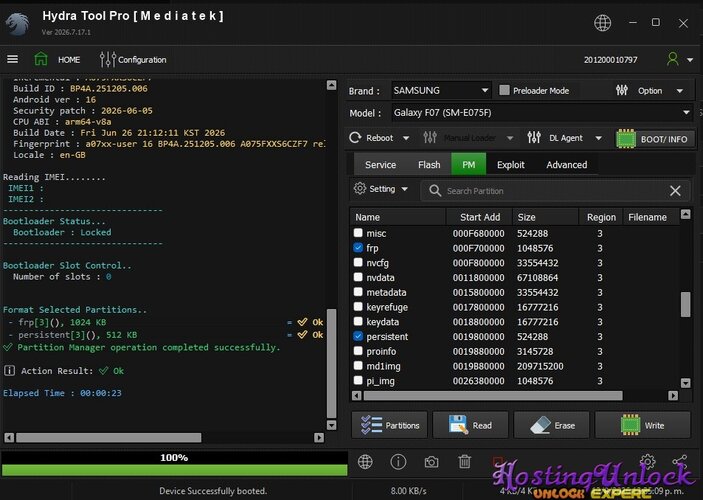The width and height of the screenshot is (703, 500).
Task: Click the trash bin icon
Action: tap(464, 461)
